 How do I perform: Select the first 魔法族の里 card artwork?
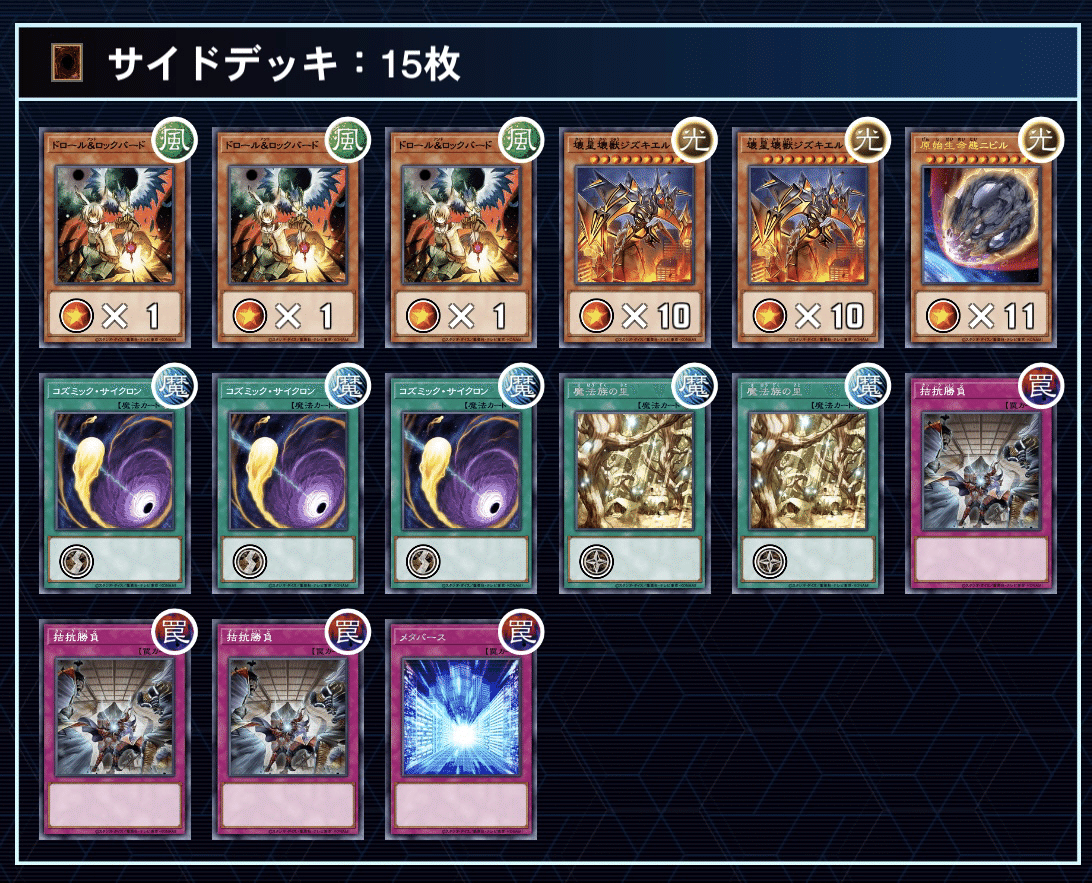[634, 471]
